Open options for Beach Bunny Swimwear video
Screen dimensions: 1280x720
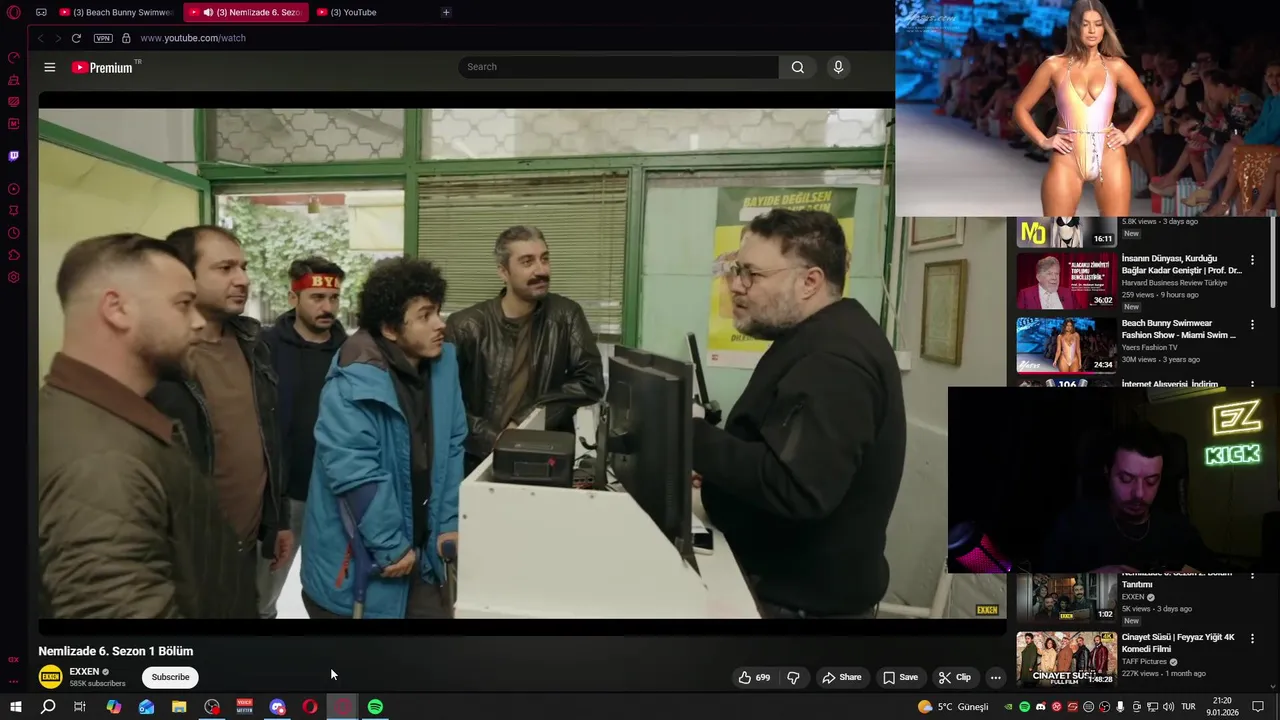[x=1252, y=325]
